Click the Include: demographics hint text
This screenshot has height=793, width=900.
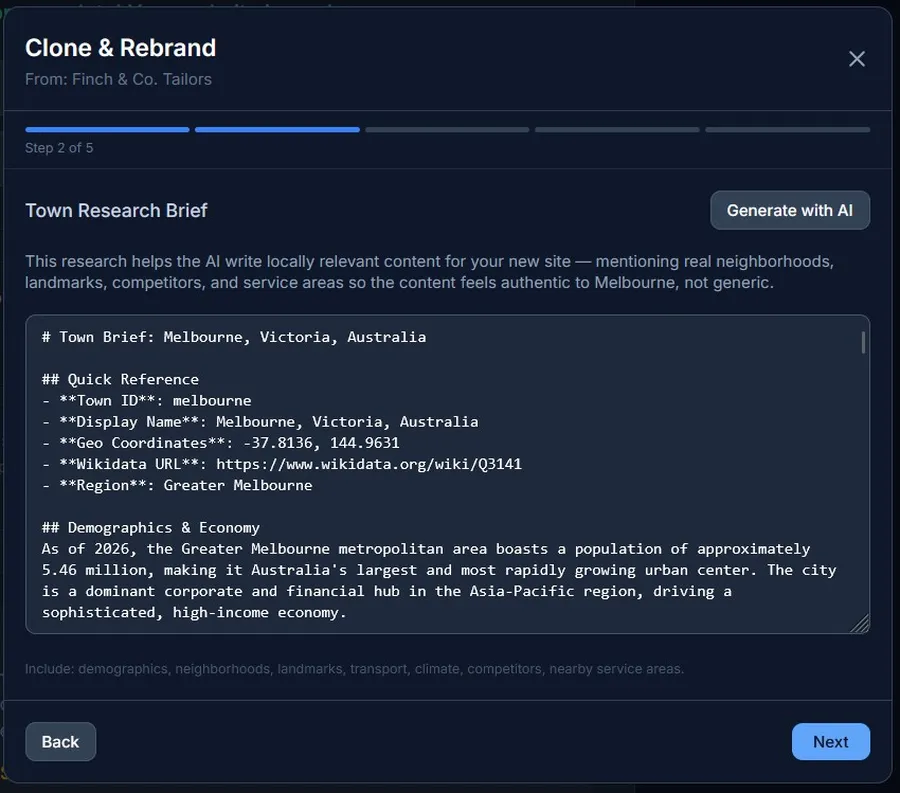point(354,668)
